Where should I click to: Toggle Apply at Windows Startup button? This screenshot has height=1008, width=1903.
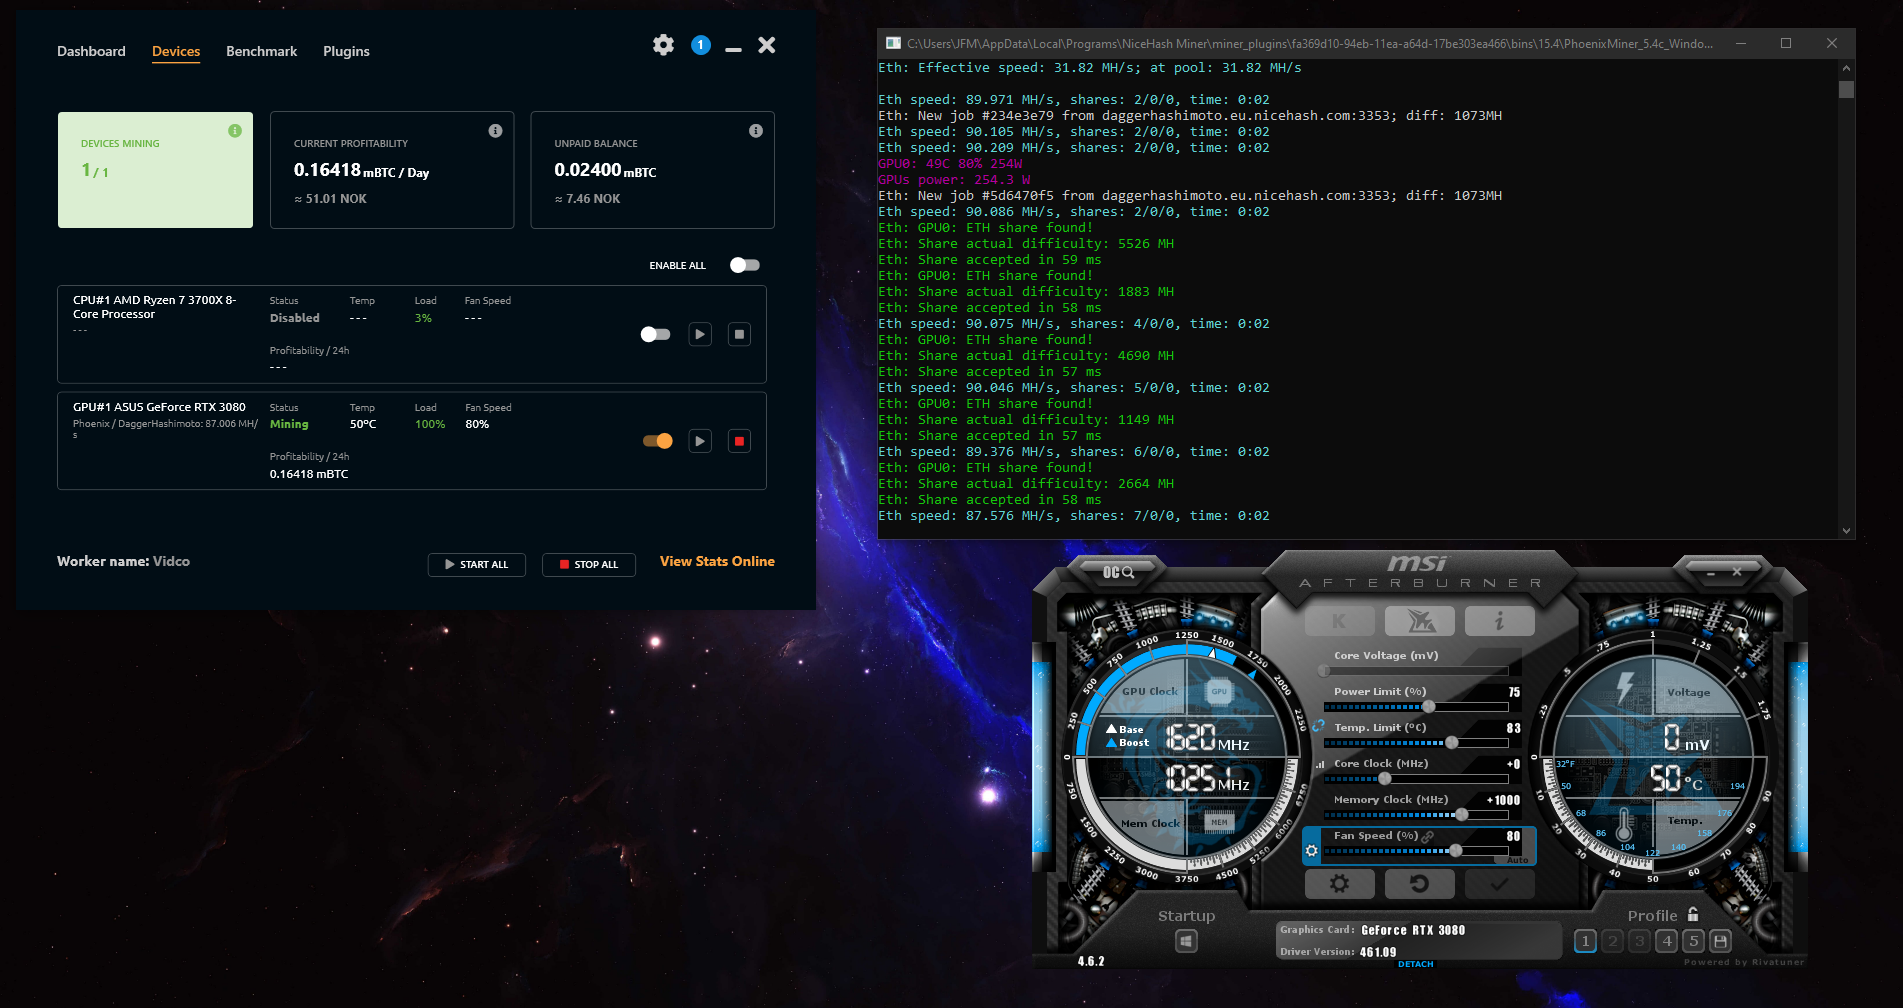coord(1186,941)
